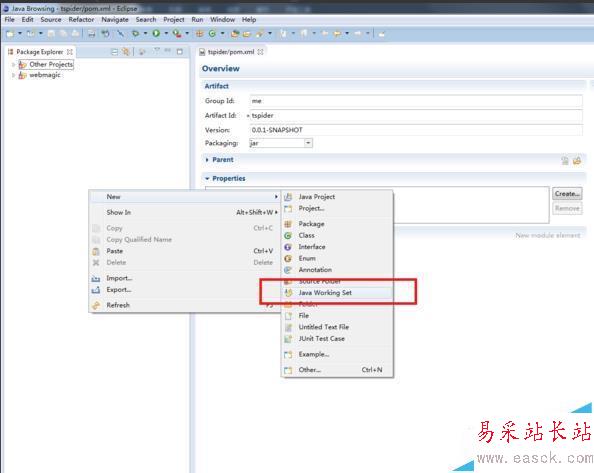Viewport: 594px width, 473px height.
Task: Click the Other Projects folder icon
Action: (x=23, y=65)
